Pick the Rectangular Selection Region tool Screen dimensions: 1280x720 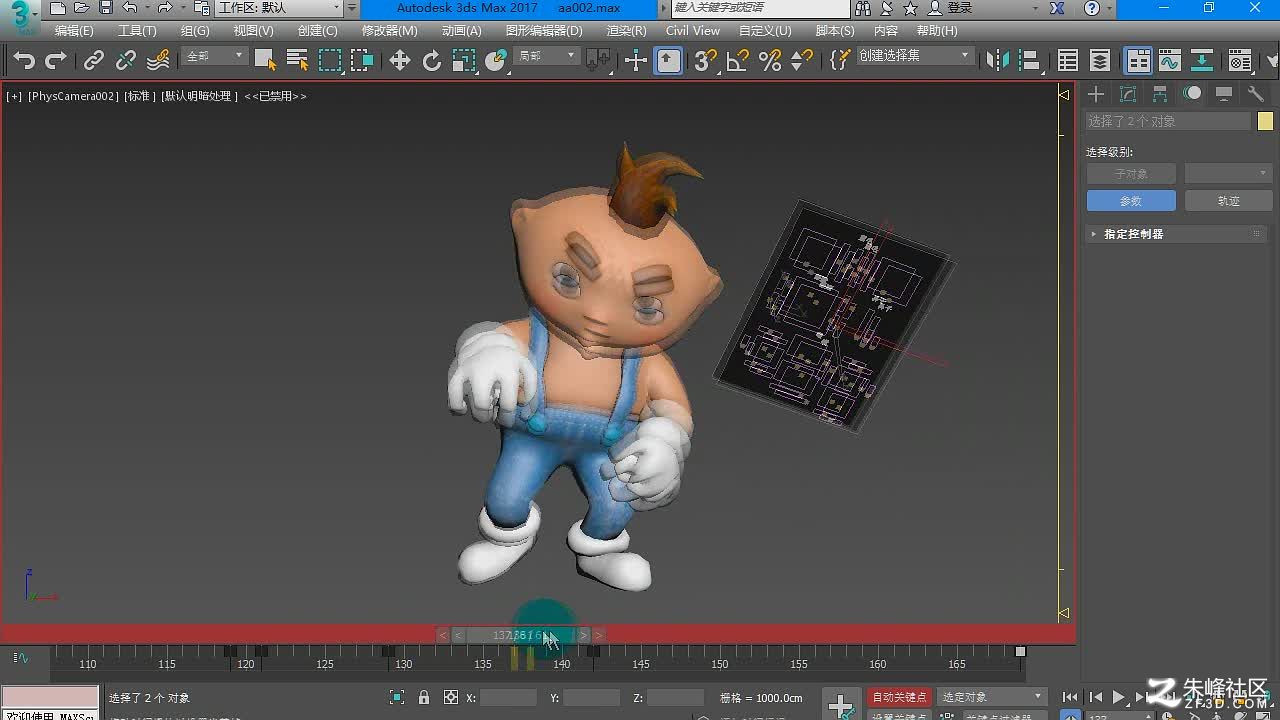coord(330,60)
